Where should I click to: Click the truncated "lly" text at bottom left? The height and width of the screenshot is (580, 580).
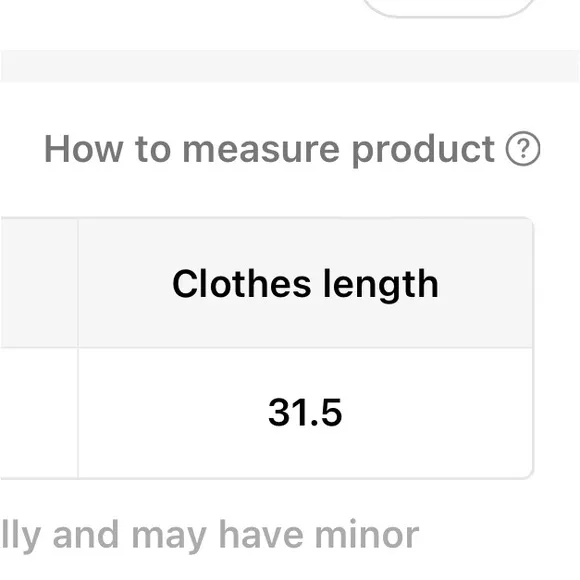point(20,537)
